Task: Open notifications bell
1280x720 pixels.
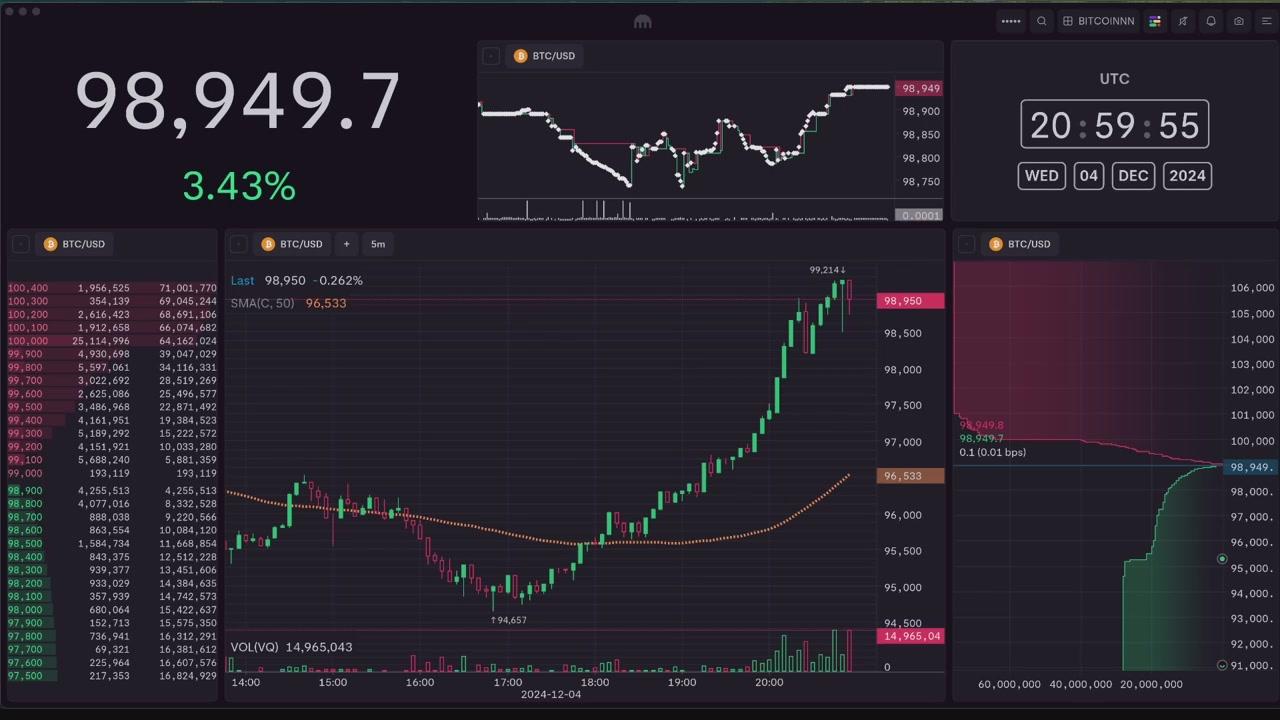Action: click(1211, 21)
